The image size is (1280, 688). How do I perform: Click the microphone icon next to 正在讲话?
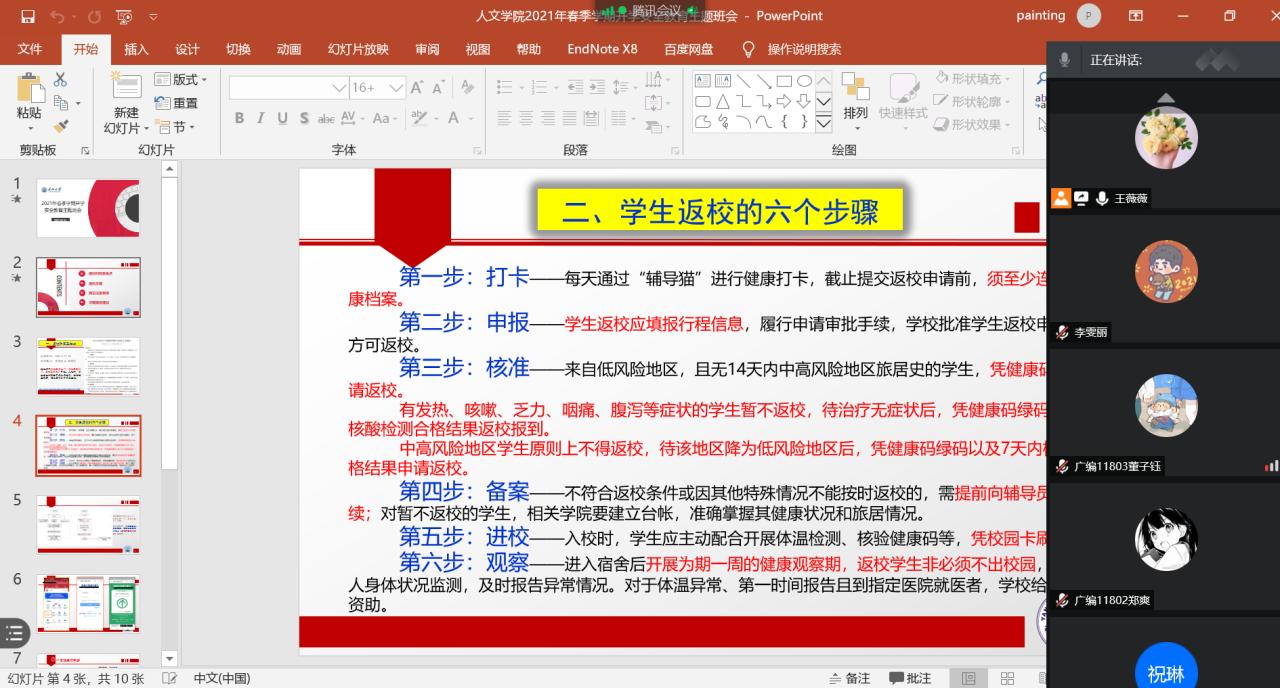pyautogui.click(x=1064, y=60)
